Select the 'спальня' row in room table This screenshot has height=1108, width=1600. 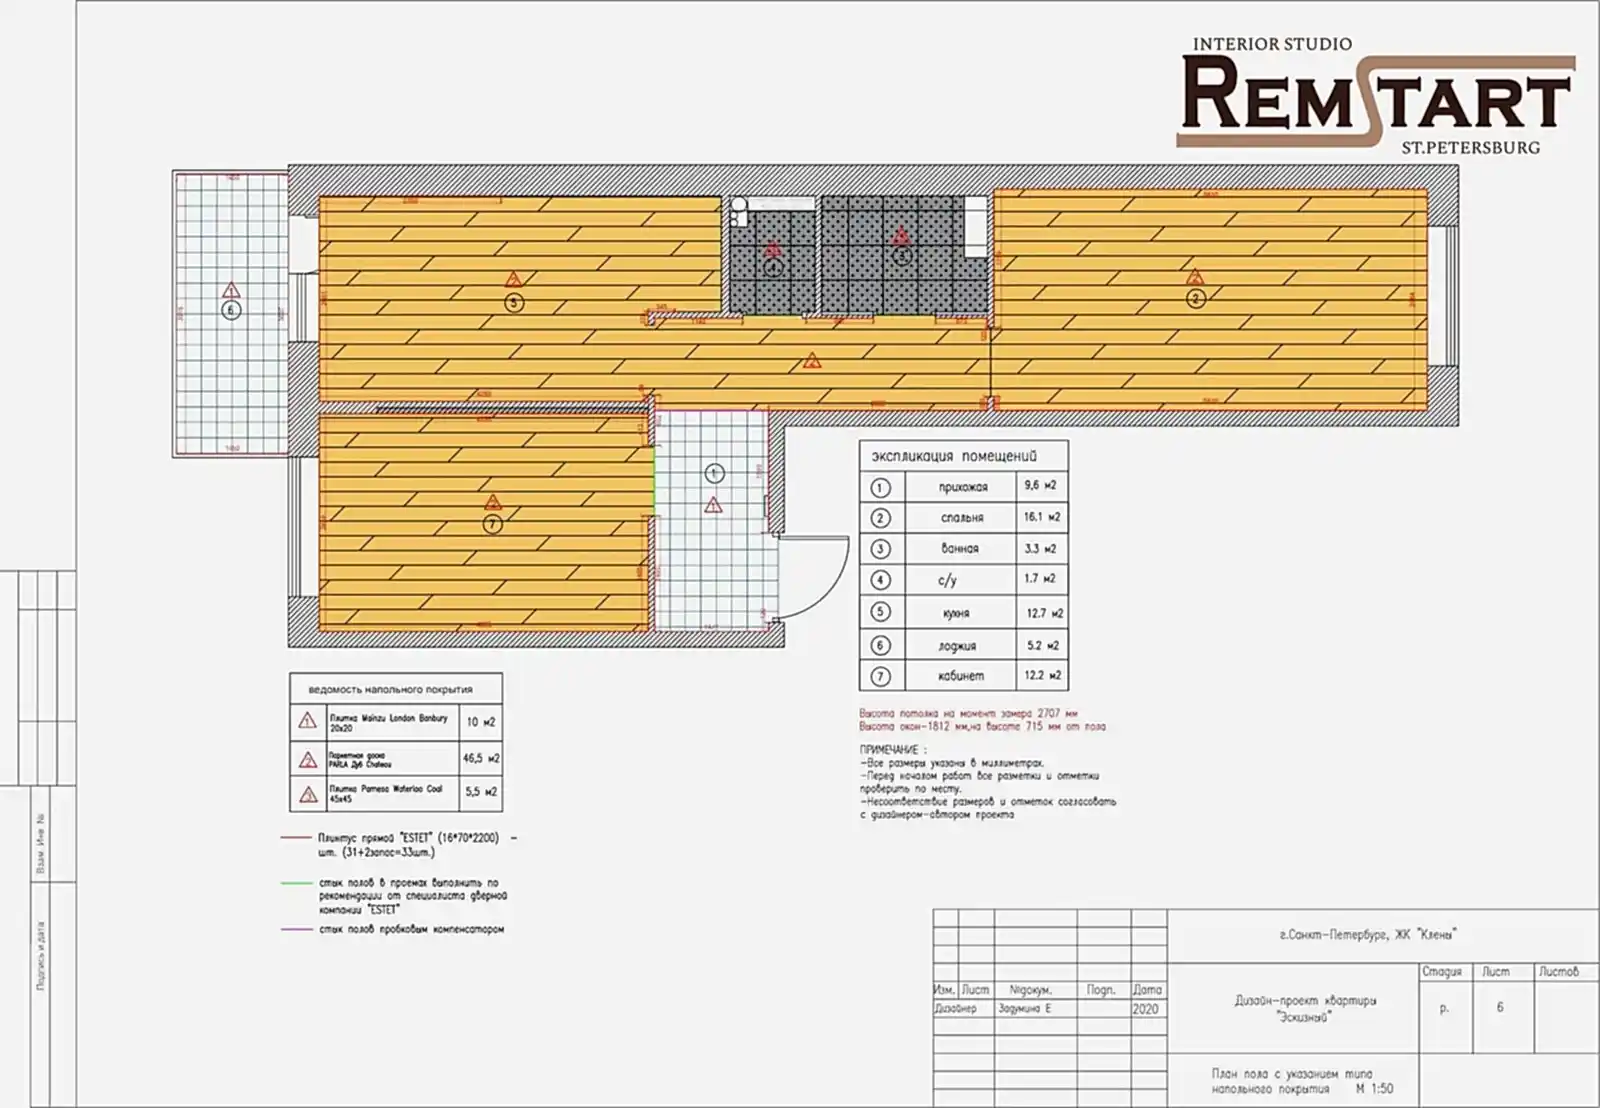tap(962, 518)
